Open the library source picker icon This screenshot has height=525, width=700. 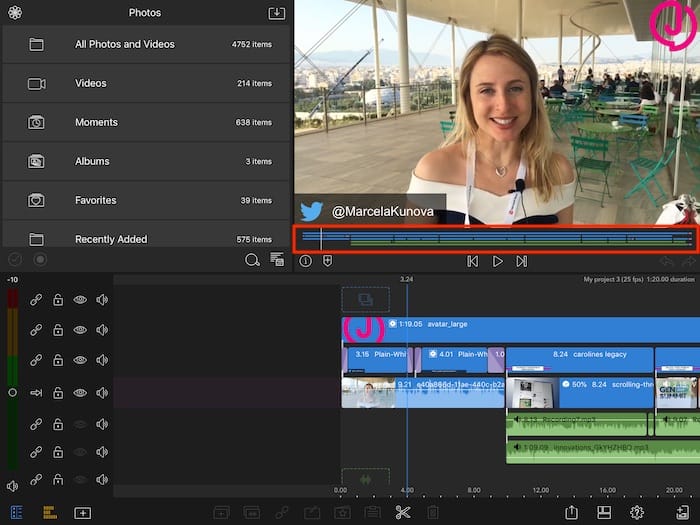click(14, 13)
